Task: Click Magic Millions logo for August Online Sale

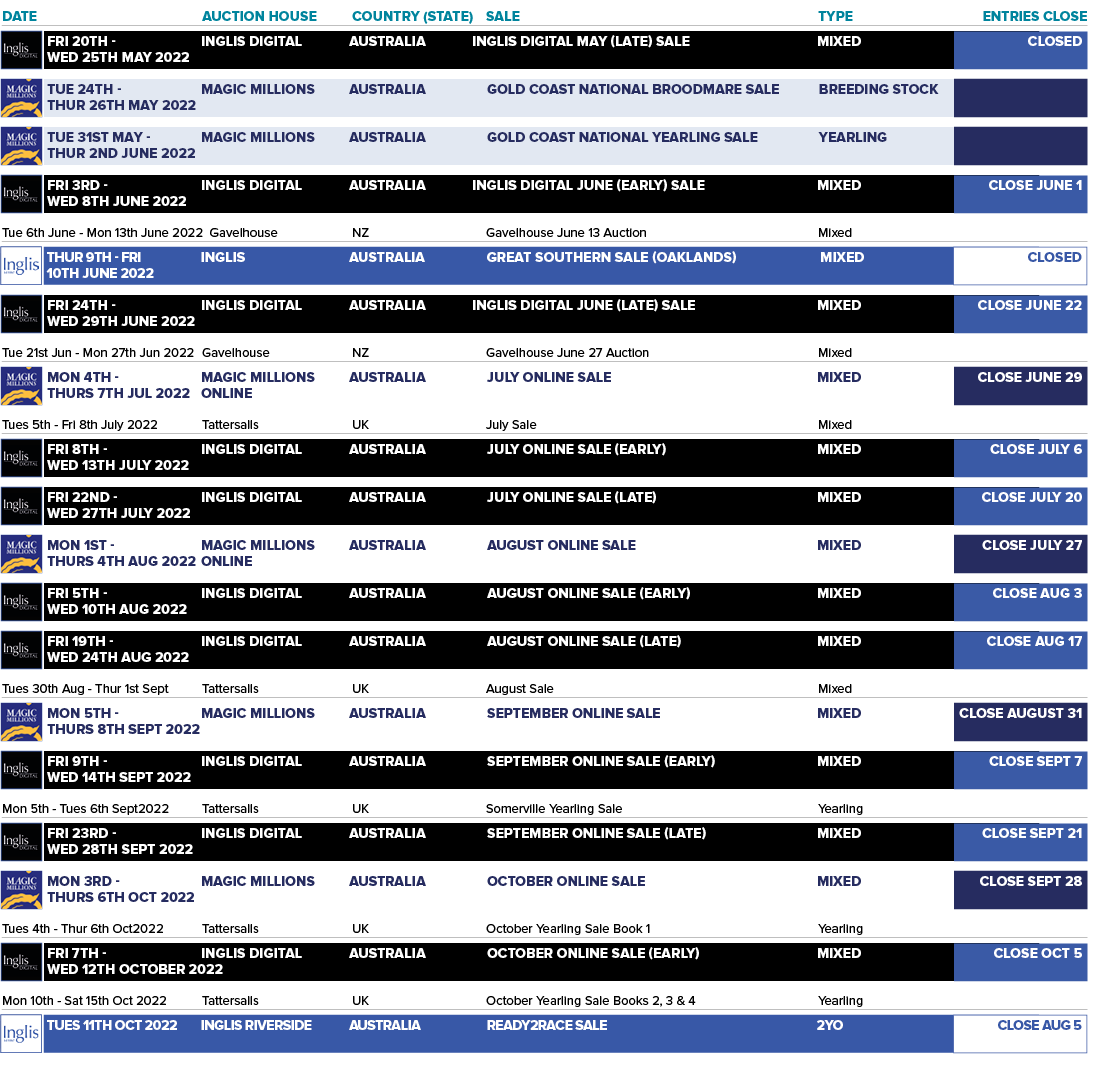Action: [x=21, y=554]
